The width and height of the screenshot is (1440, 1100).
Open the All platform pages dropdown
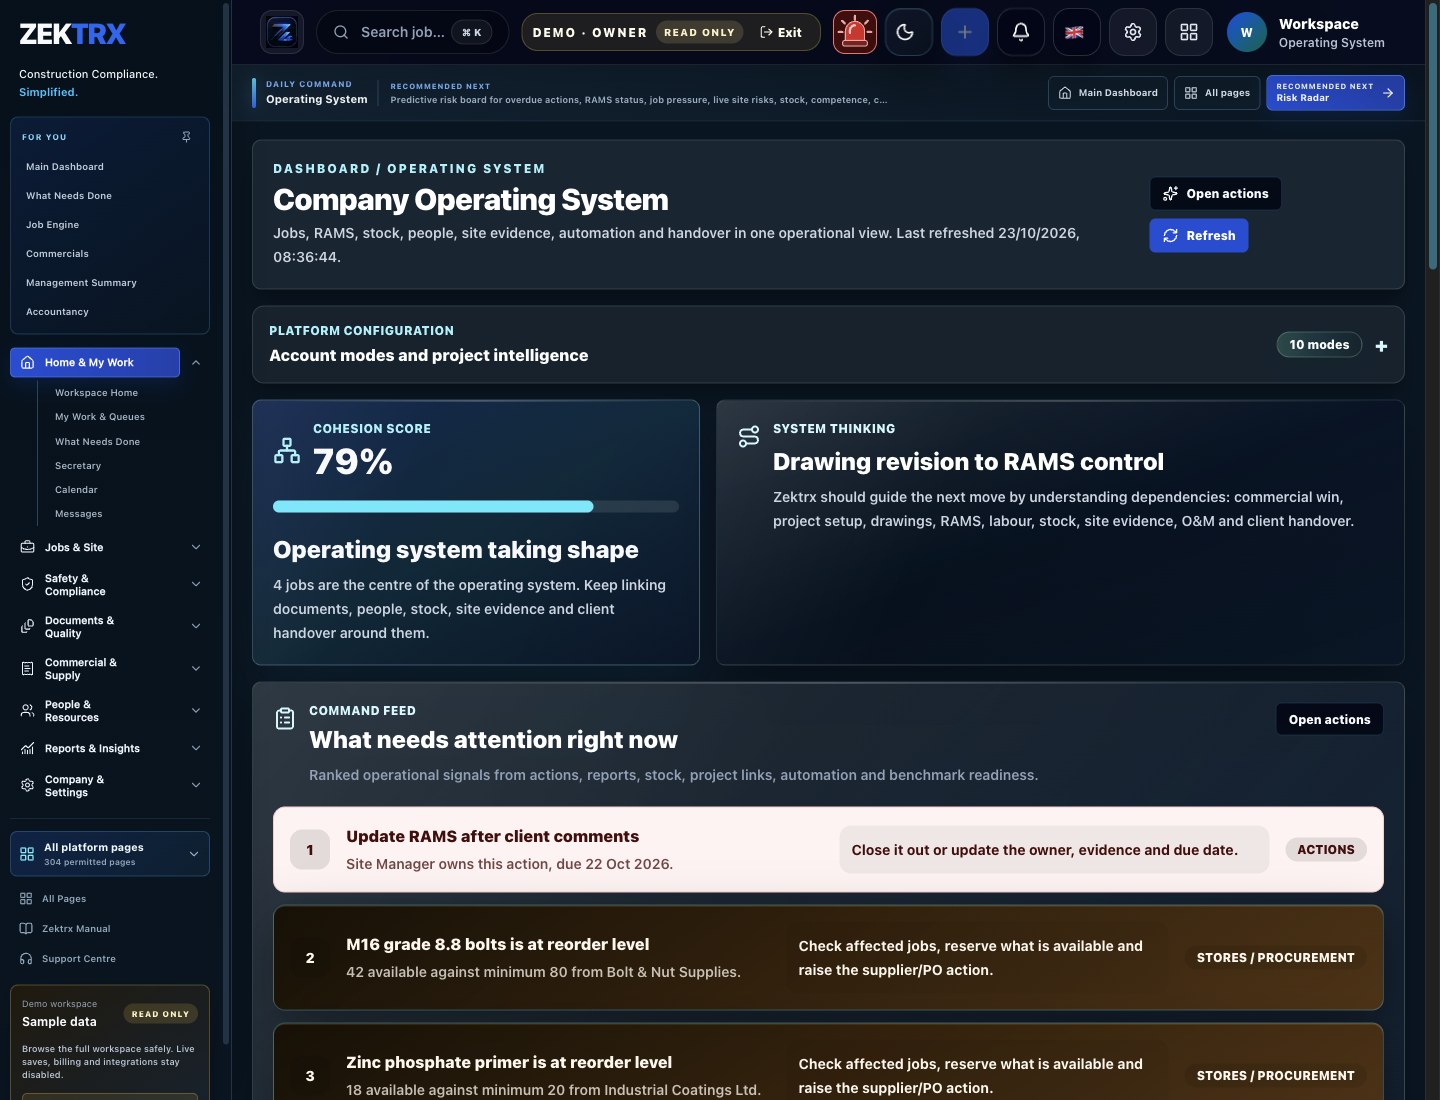(110, 854)
